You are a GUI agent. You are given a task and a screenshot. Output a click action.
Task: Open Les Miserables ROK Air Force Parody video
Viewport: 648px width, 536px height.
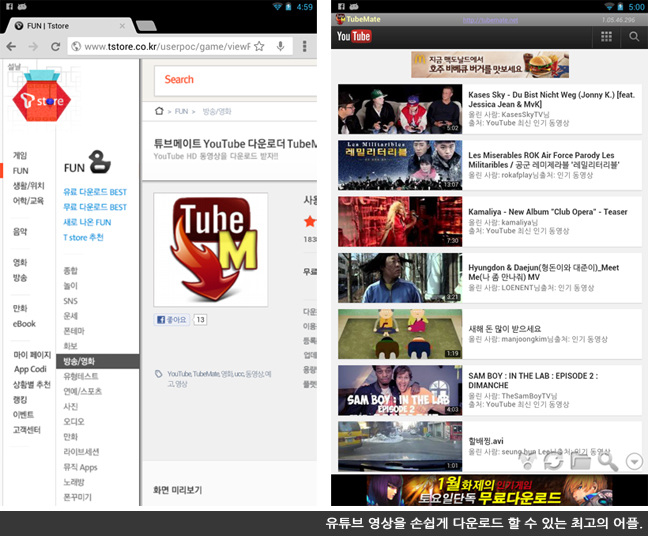(x=490, y=165)
